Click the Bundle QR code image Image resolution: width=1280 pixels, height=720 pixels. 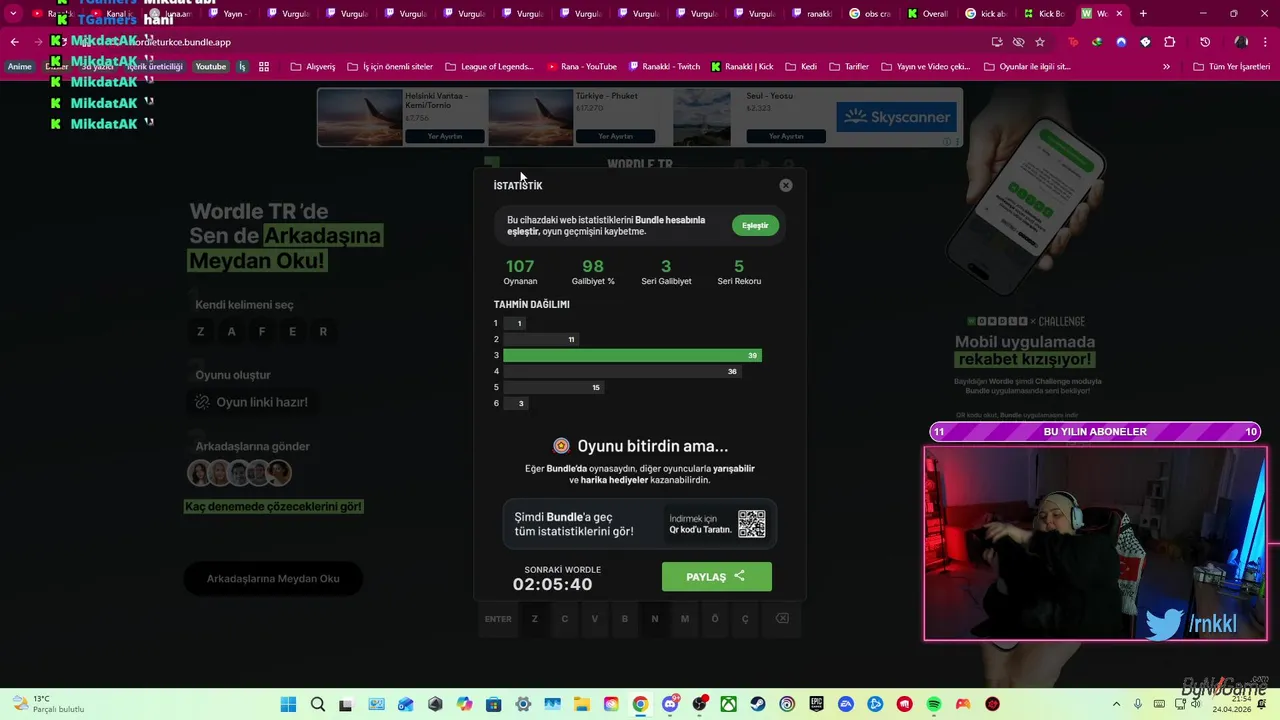click(x=752, y=524)
